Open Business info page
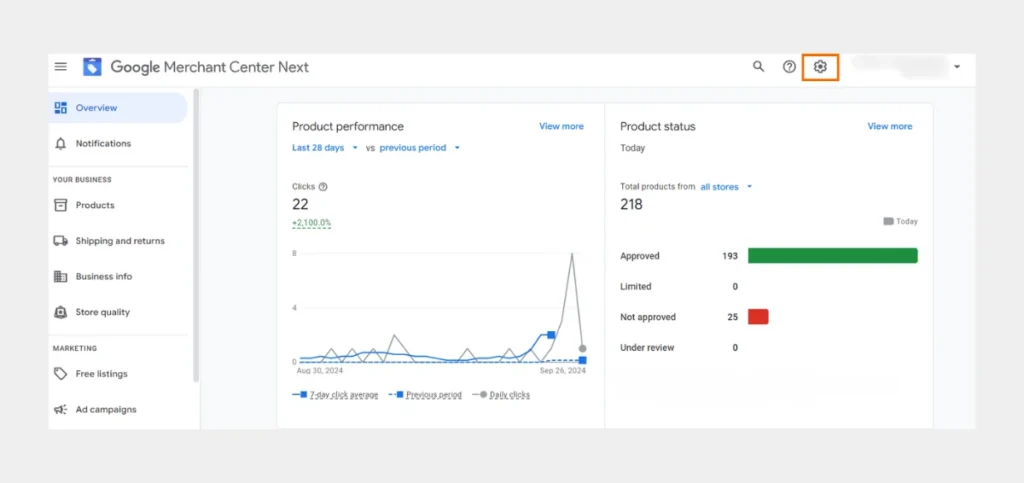Viewport: 1024px width, 483px height. tap(118, 277)
